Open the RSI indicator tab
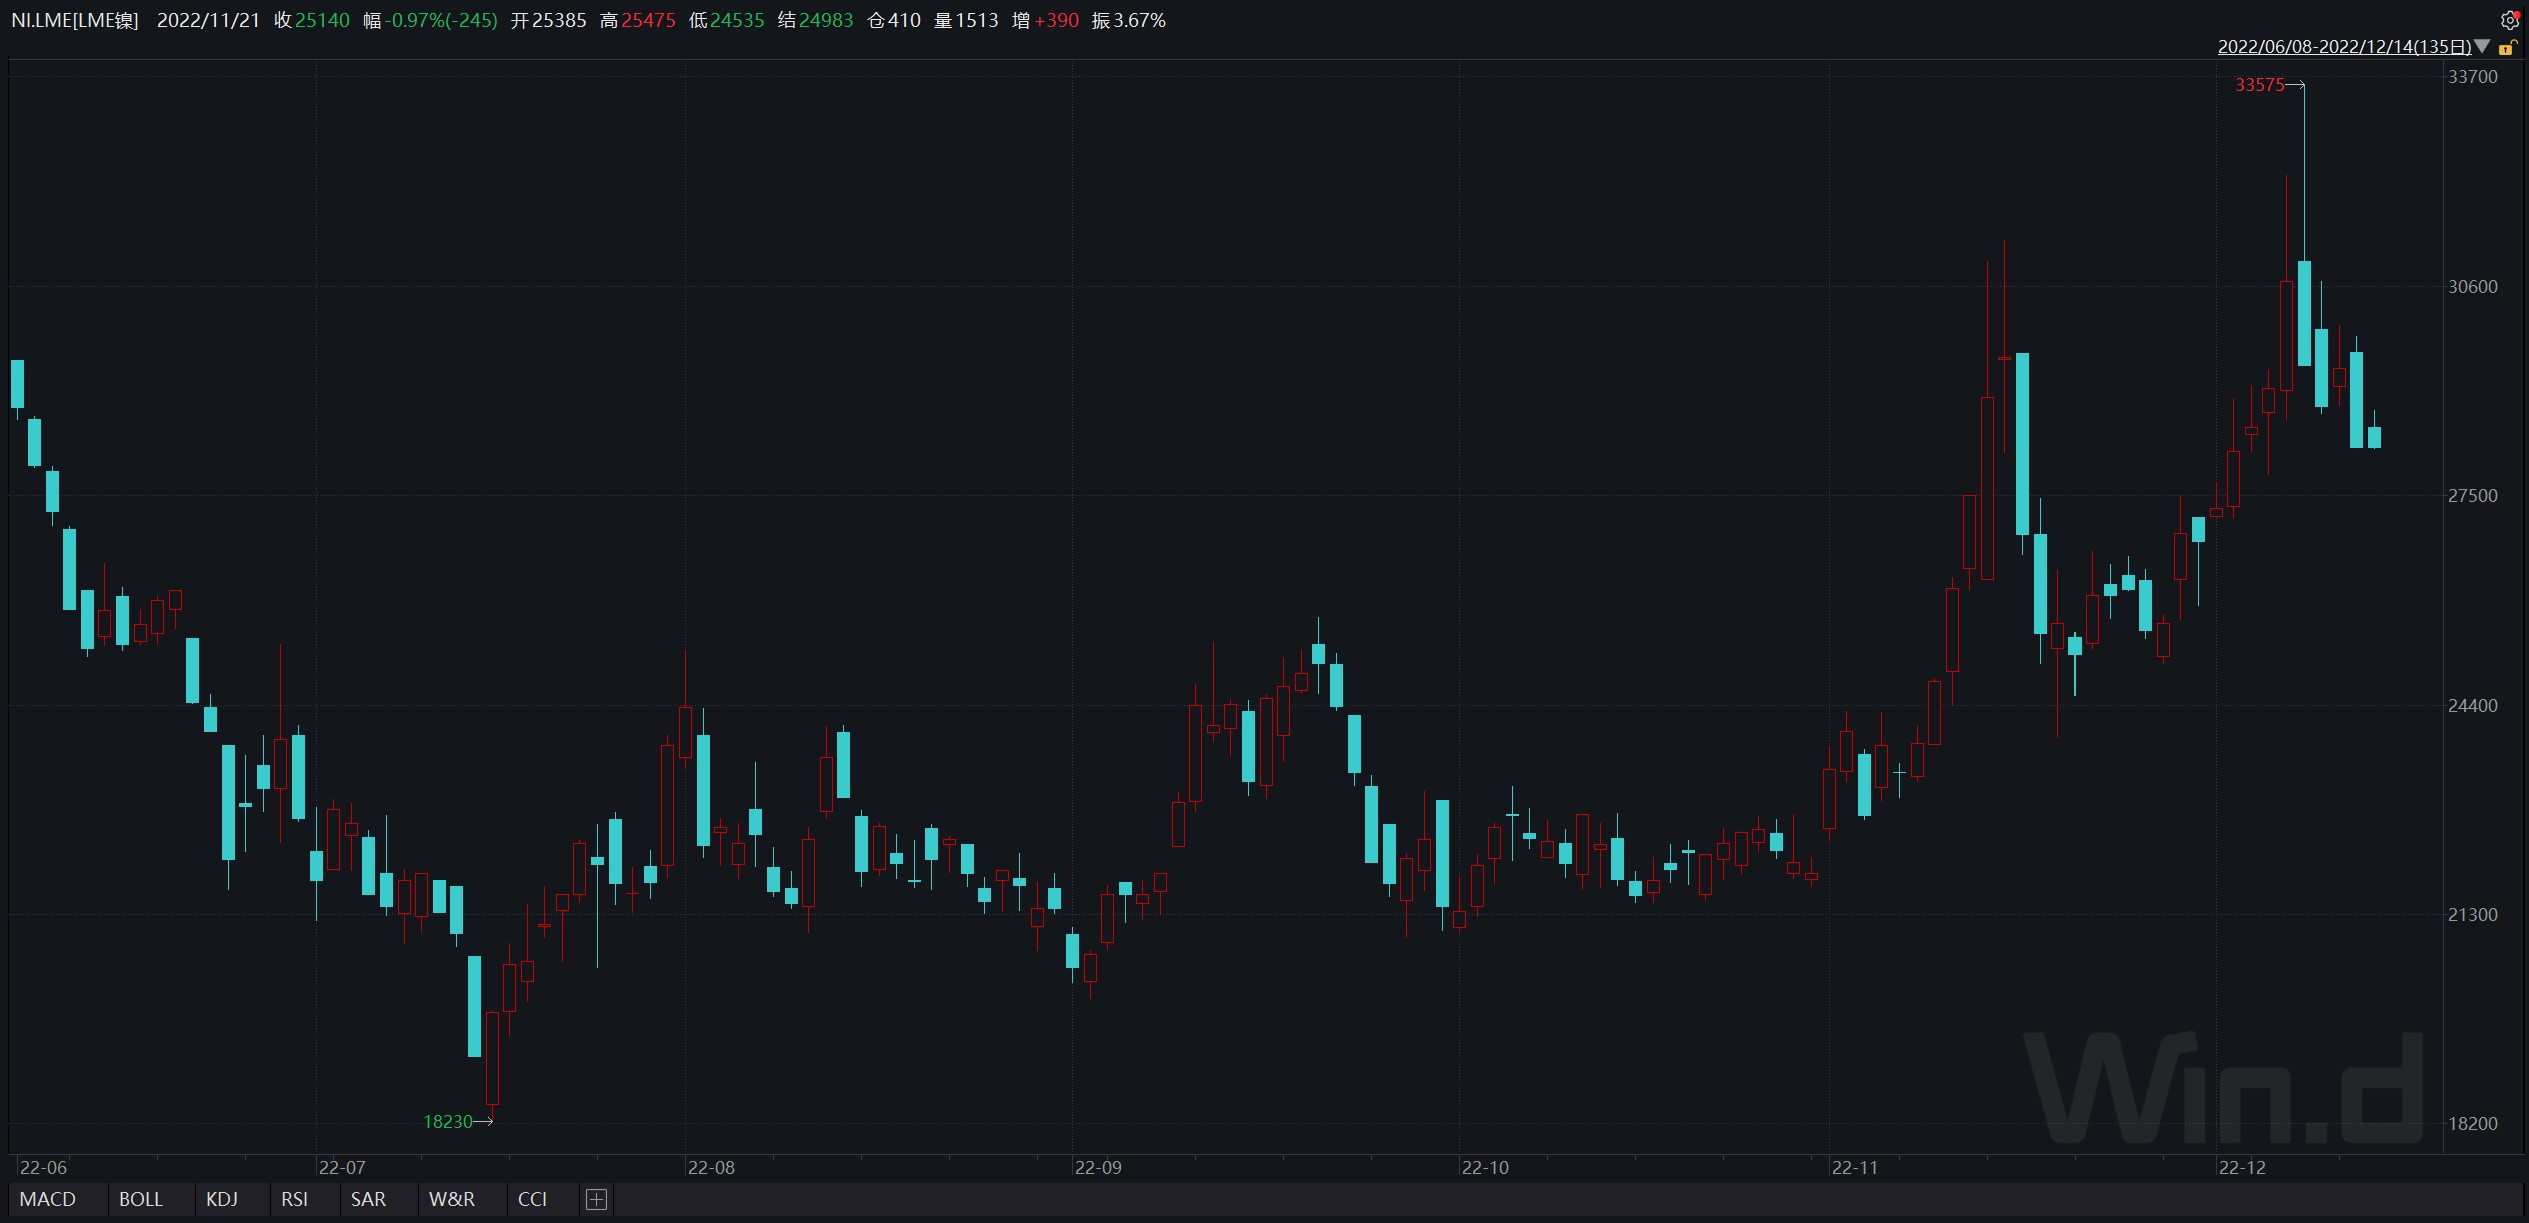Screen dimensions: 2529x1223 tap(294, 1199)
